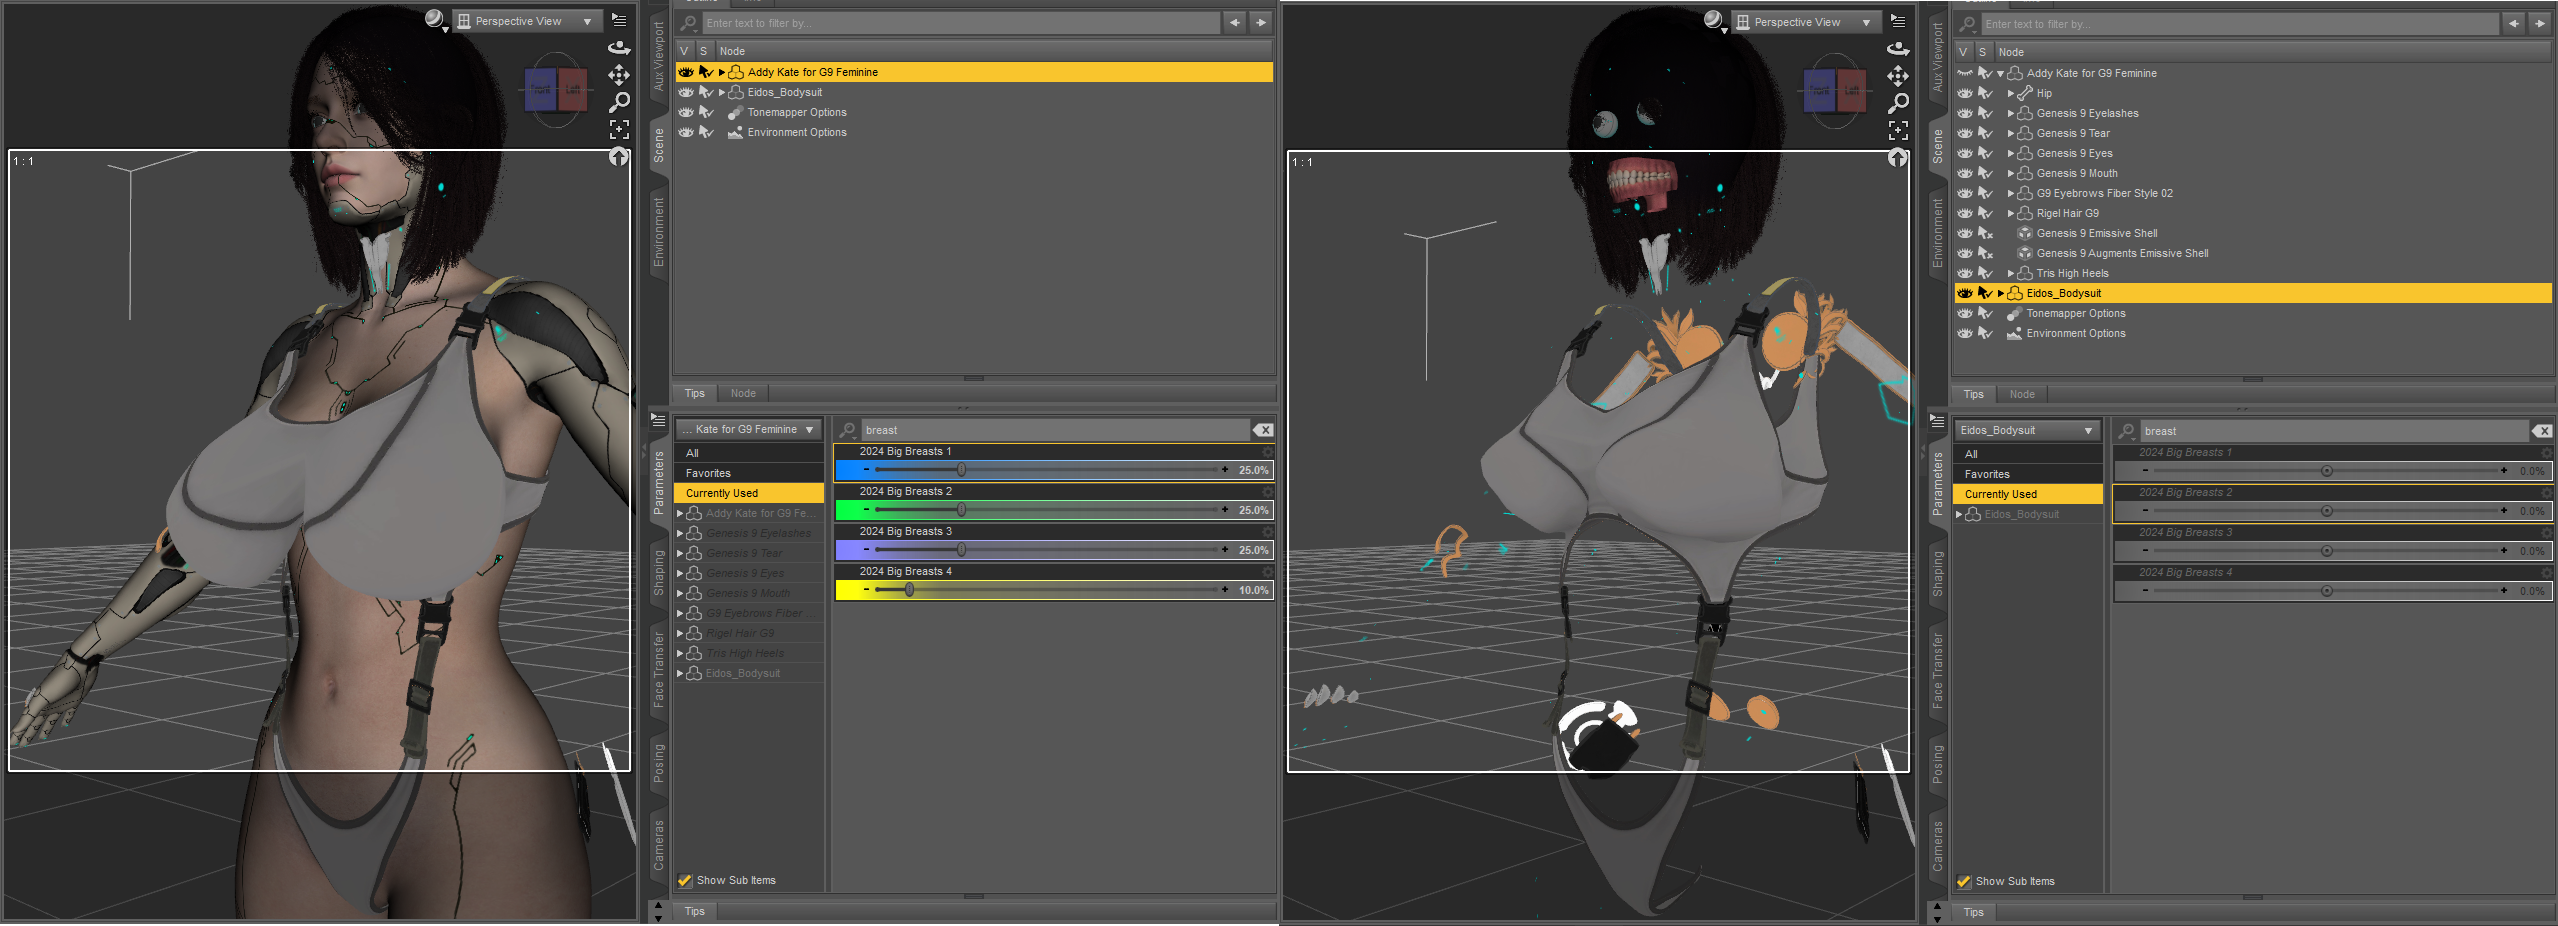This screenshot has width=2558, height=926.
Task: Open Perspective View dropdown in right viewport
Action: coord(1806,22)
